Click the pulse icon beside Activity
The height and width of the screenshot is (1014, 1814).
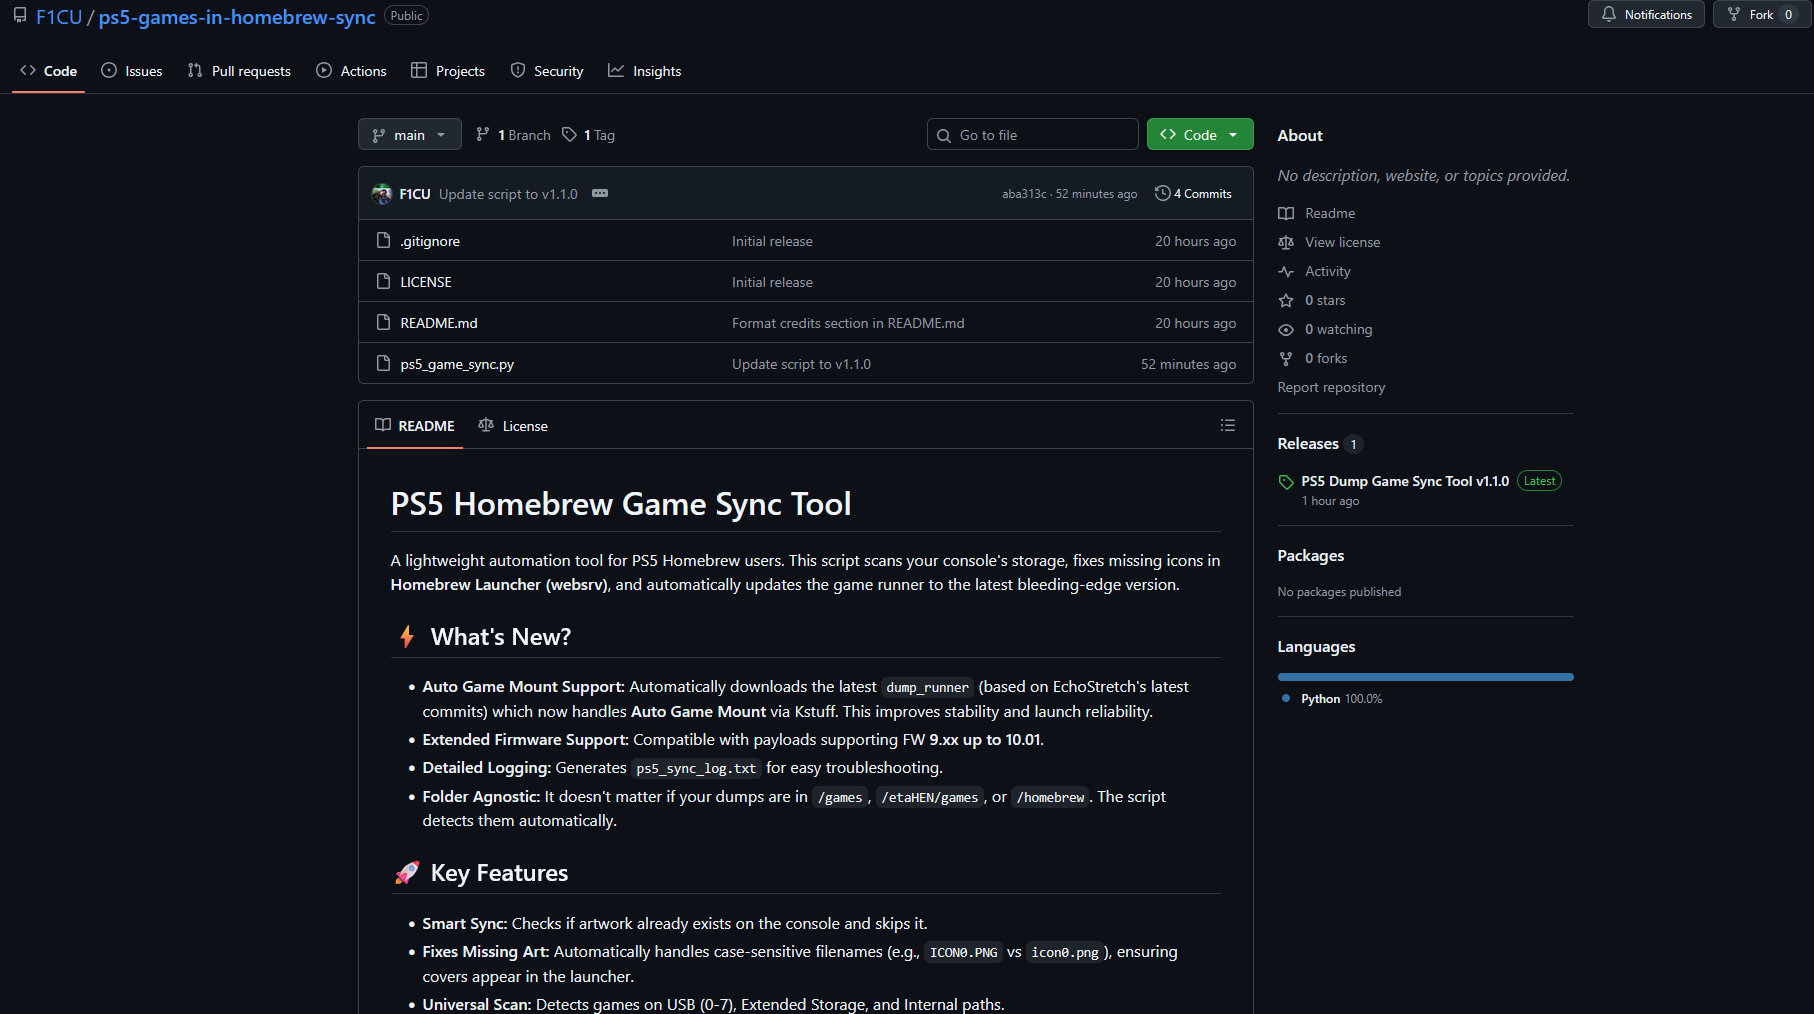pyautogui.click(x=1286, y=272)
